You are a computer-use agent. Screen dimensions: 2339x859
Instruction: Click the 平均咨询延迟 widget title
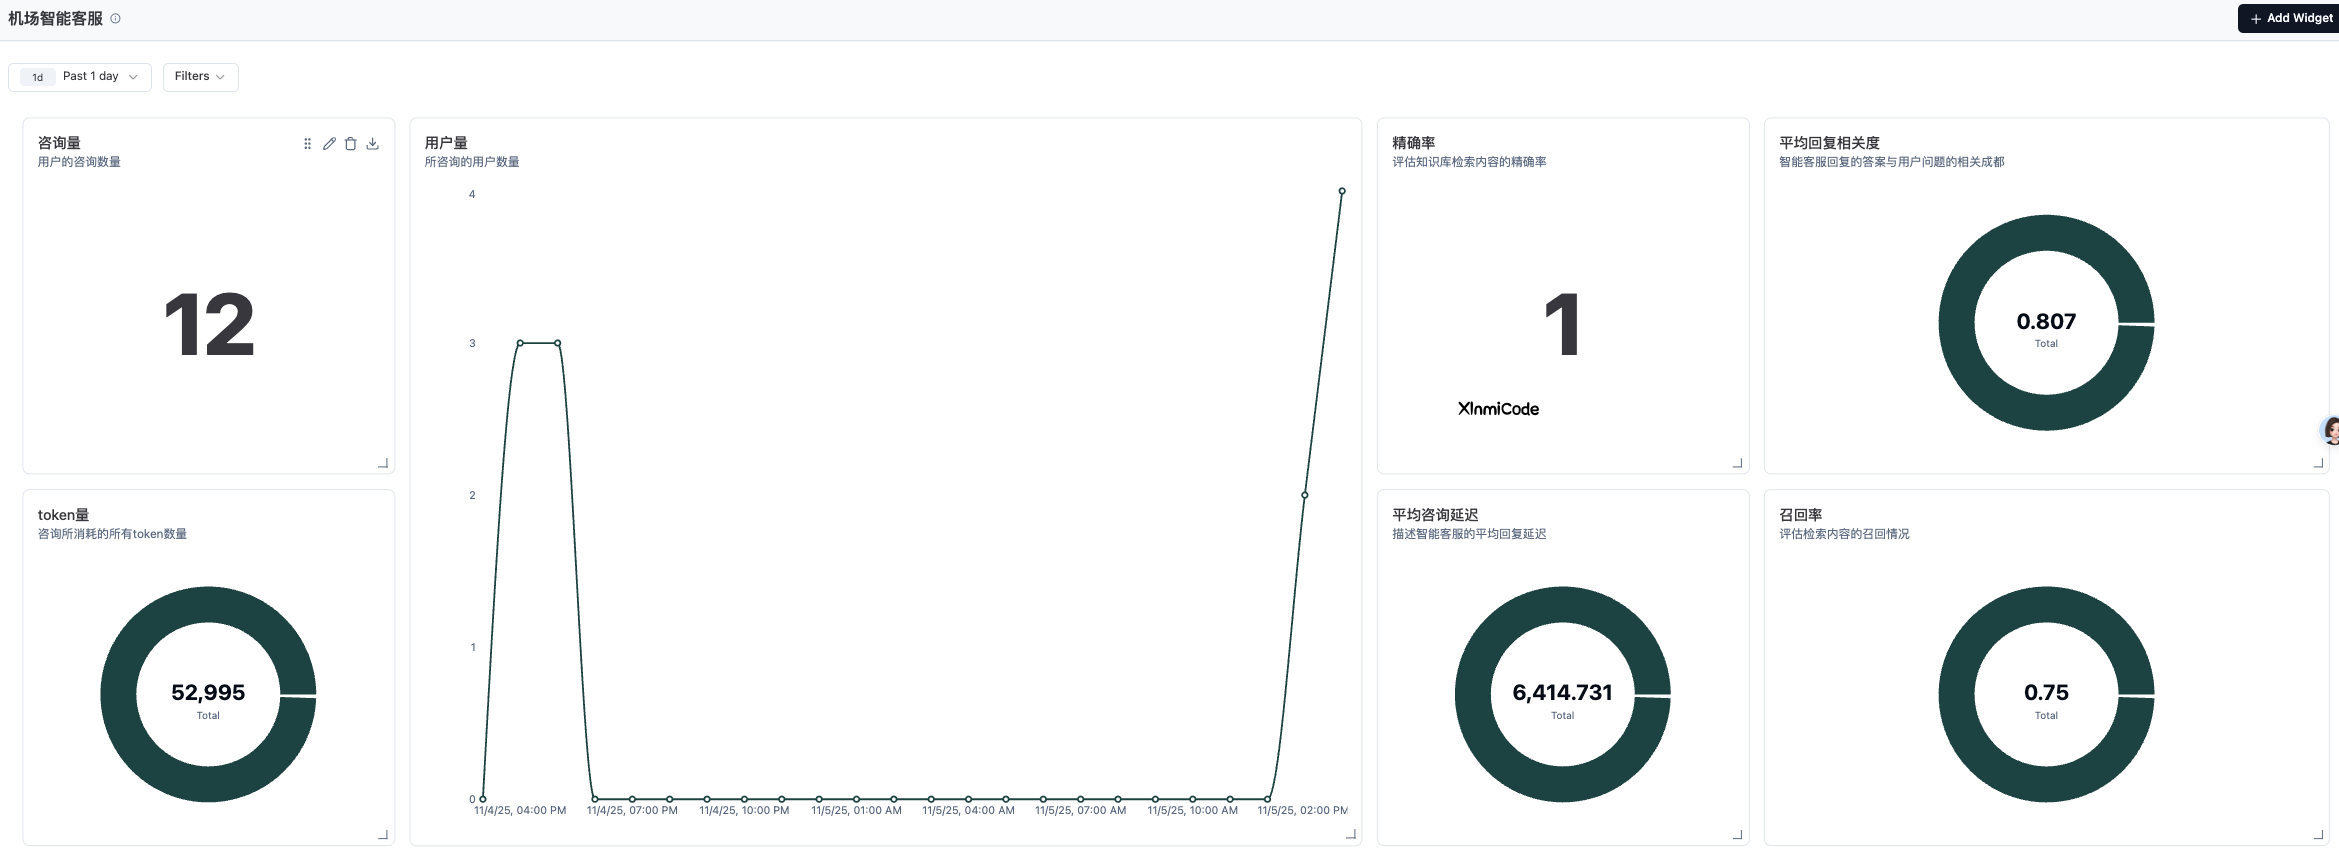coord(1435,515)
